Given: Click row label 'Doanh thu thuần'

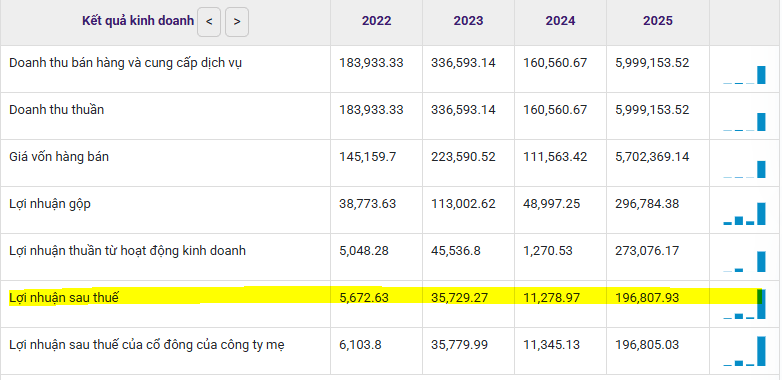Looking at the screenshot, I should click(x=56, y=110).
